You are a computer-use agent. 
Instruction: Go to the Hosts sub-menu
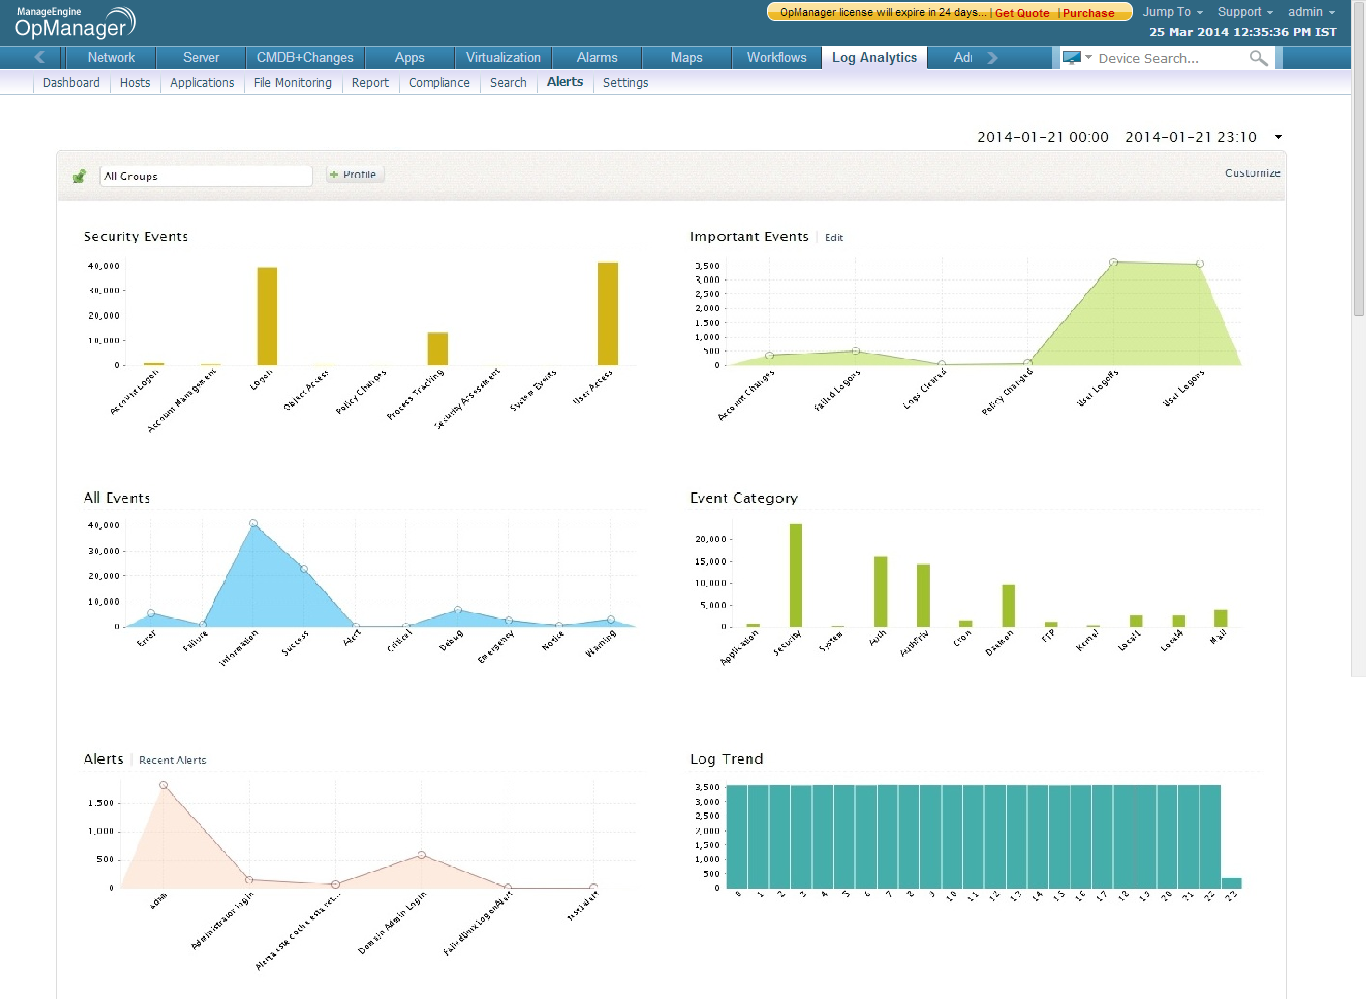(x=135, y=83)
